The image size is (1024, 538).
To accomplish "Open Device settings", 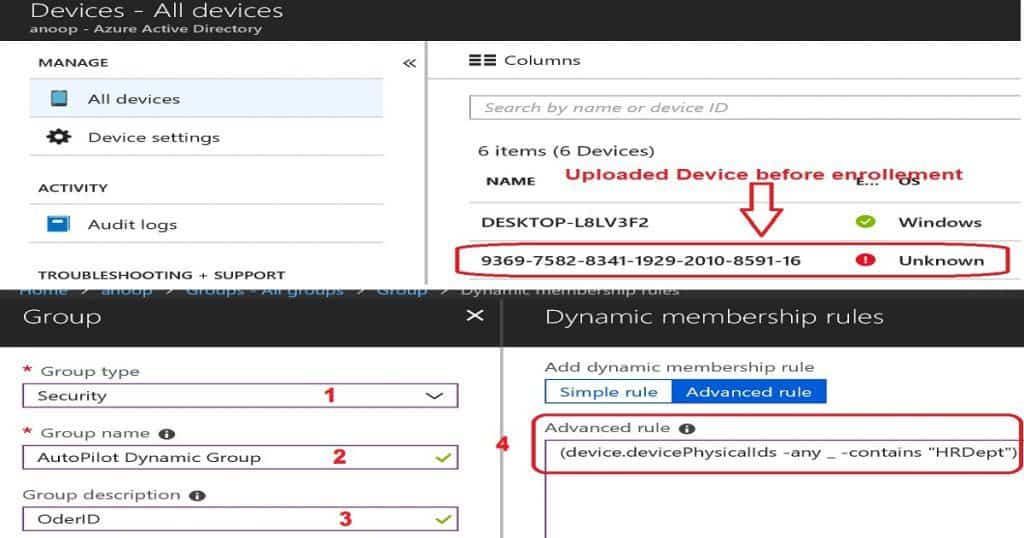I will tap(206, 137).
